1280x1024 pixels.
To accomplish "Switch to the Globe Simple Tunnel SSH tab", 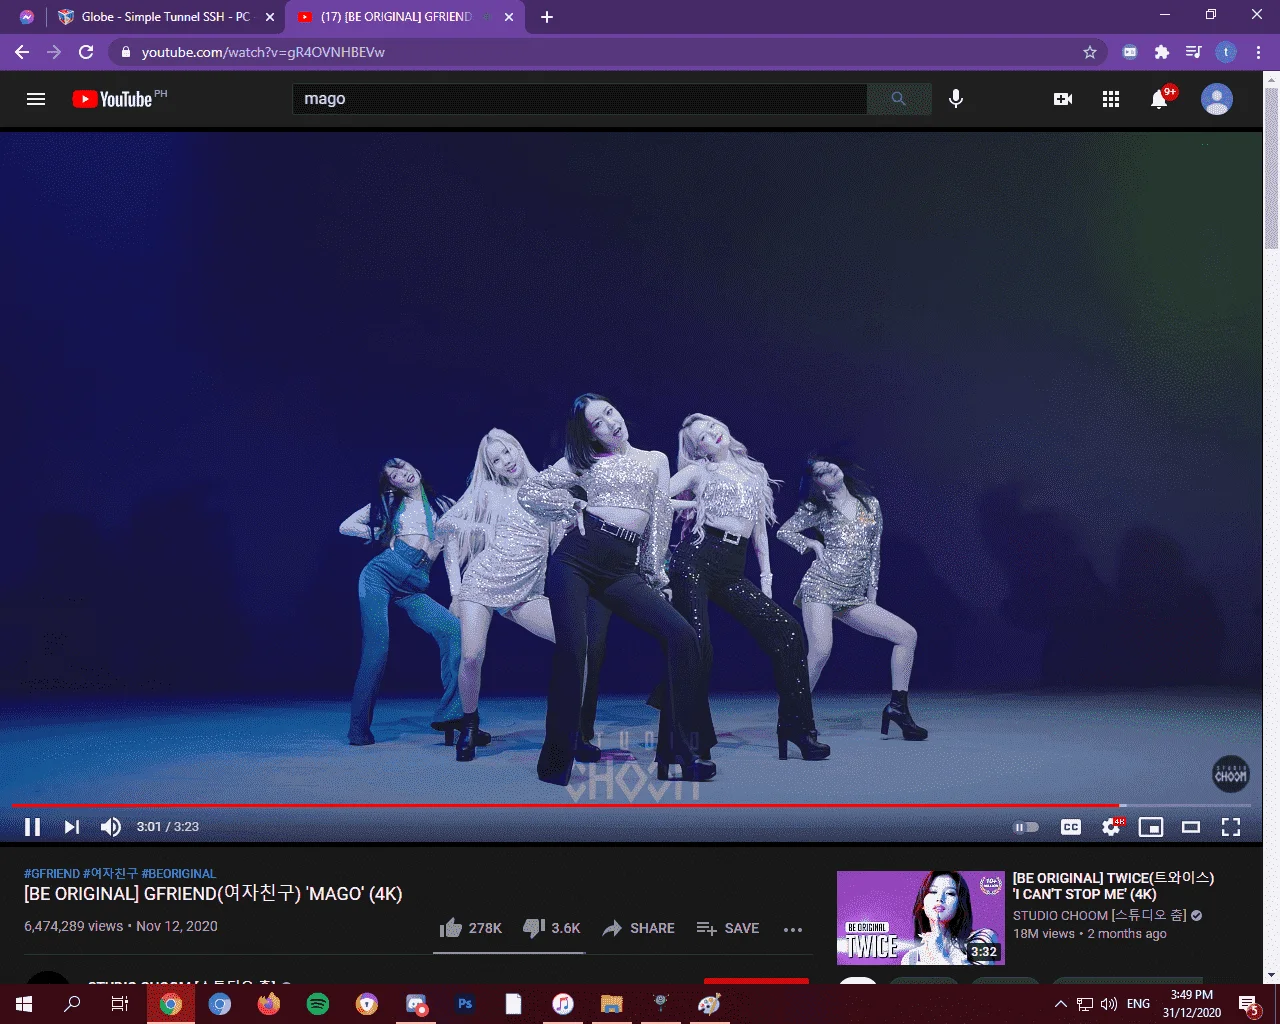I will [x=165, y=17].
